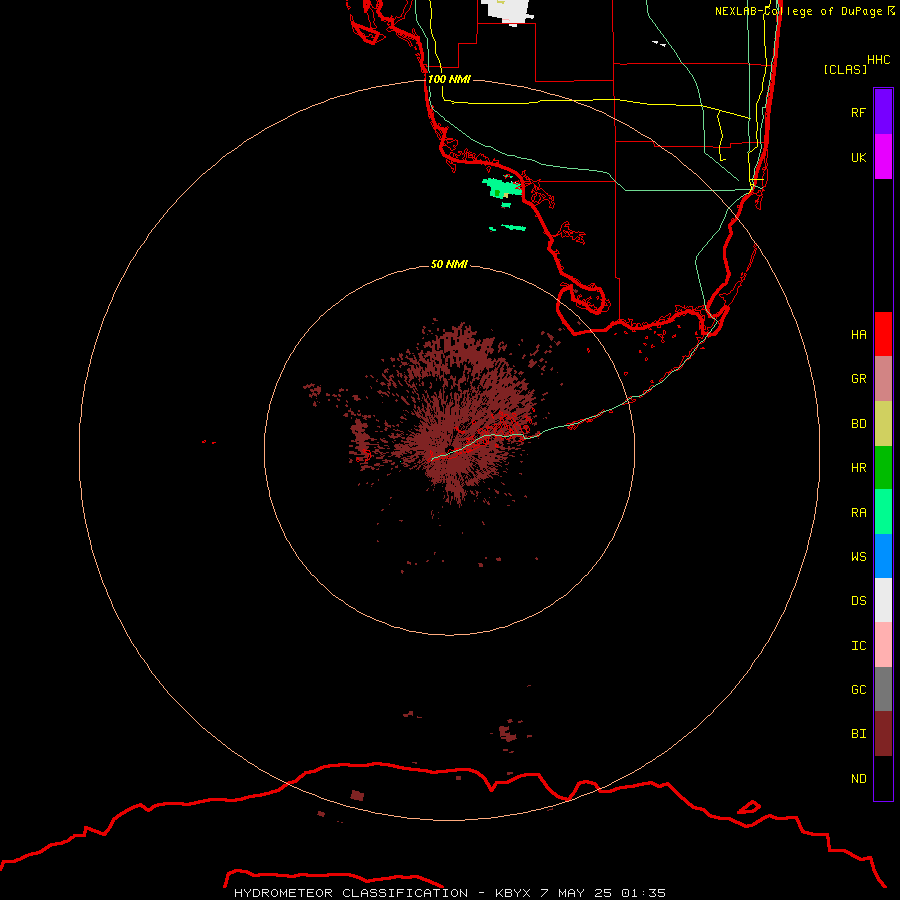Screen dimensions: 900x900
Task: Click the Hydrometeor Classification KBYX title caption
Action: pos(449,893)
